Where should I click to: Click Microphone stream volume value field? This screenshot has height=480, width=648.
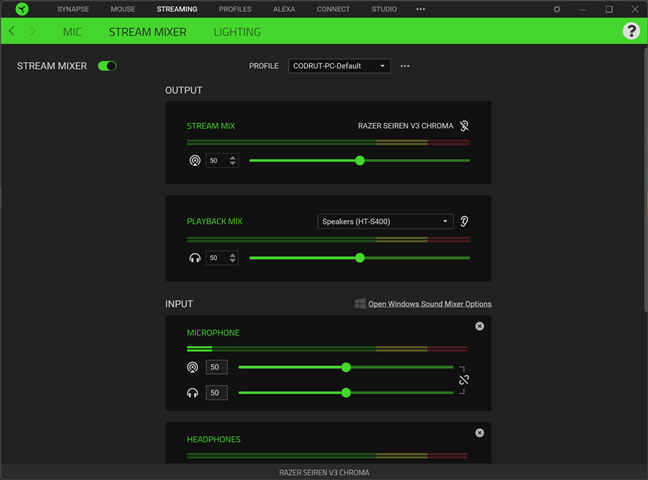click(217, 367)
